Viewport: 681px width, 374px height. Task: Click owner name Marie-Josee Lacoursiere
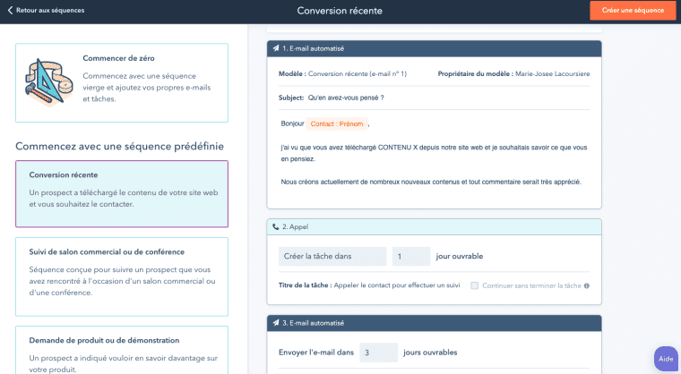click(552, 74)
